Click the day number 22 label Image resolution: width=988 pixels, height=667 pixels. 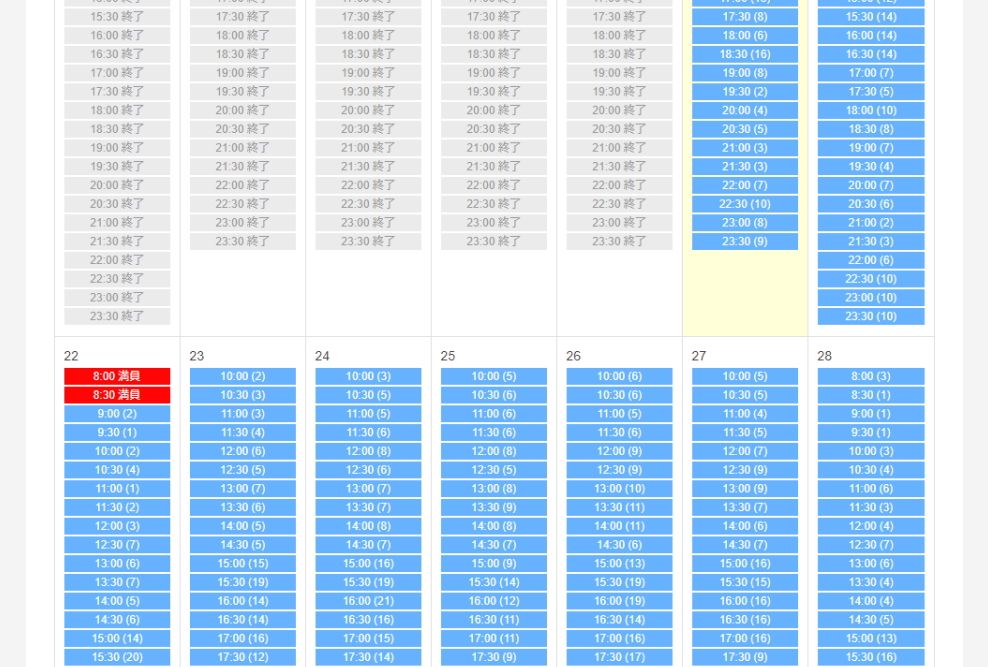click(71, 356)
